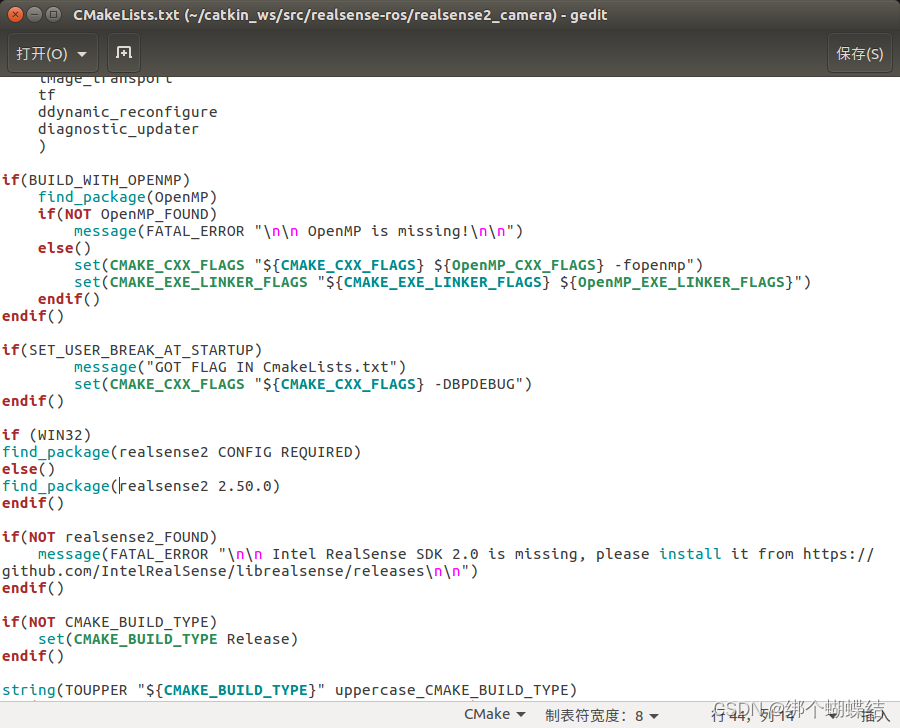Minimize the gedit window
The width and height of the screenshot is (900, 728).
(34, 14)
